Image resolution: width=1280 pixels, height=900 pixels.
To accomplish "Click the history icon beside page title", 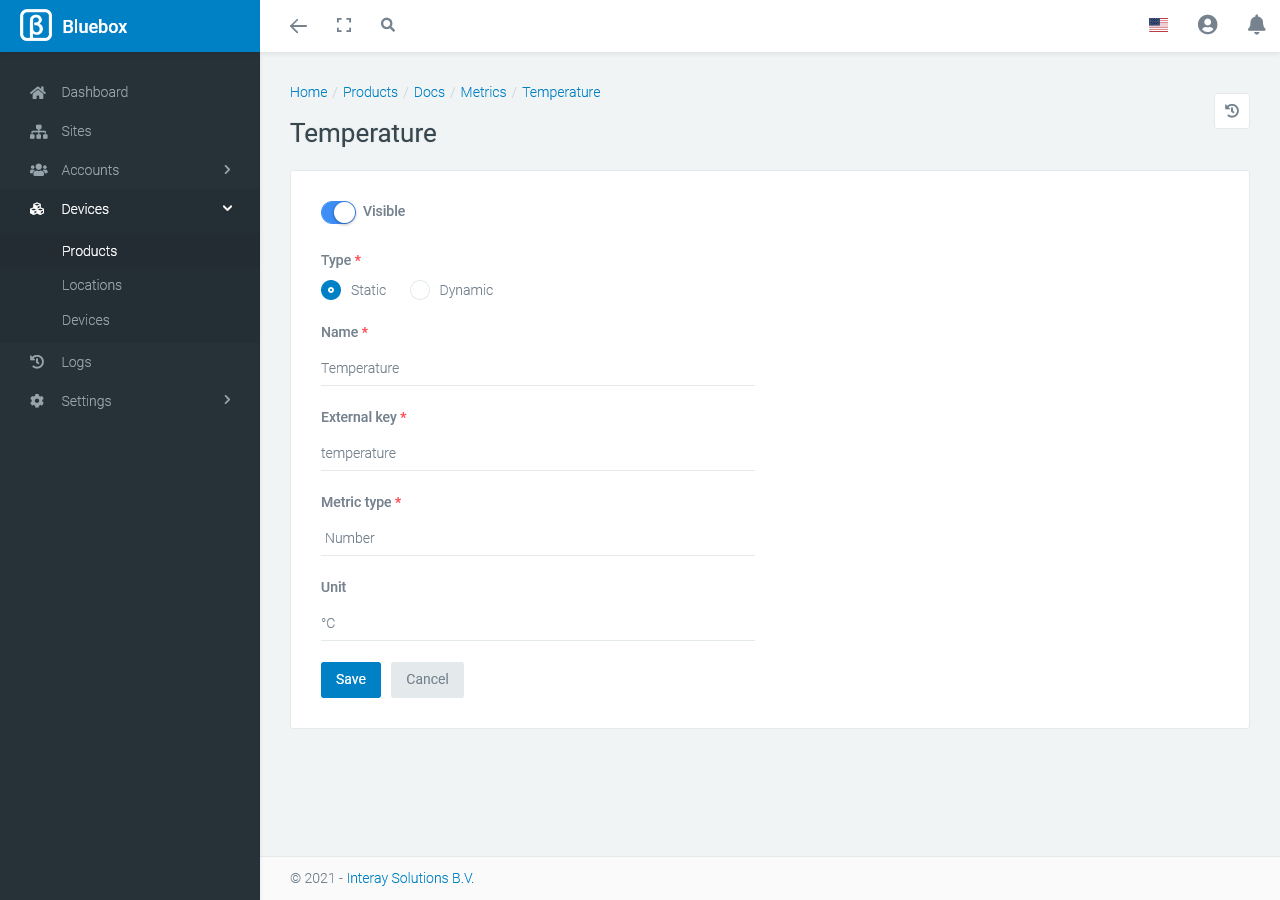I will [x=1231, y=111].
